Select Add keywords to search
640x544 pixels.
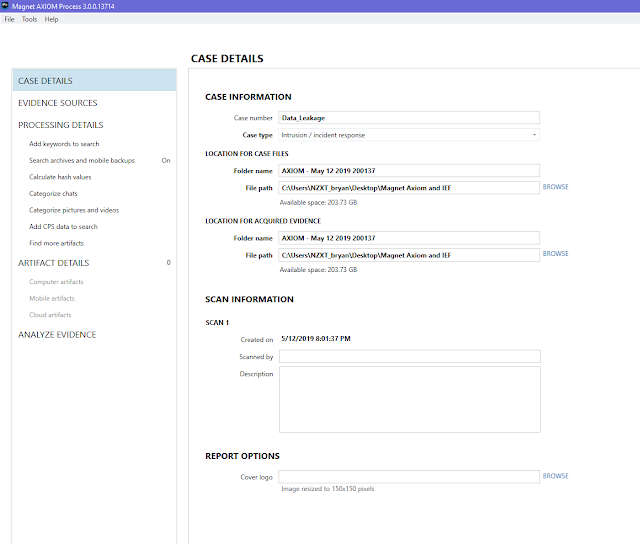click(x=64, y=144)
